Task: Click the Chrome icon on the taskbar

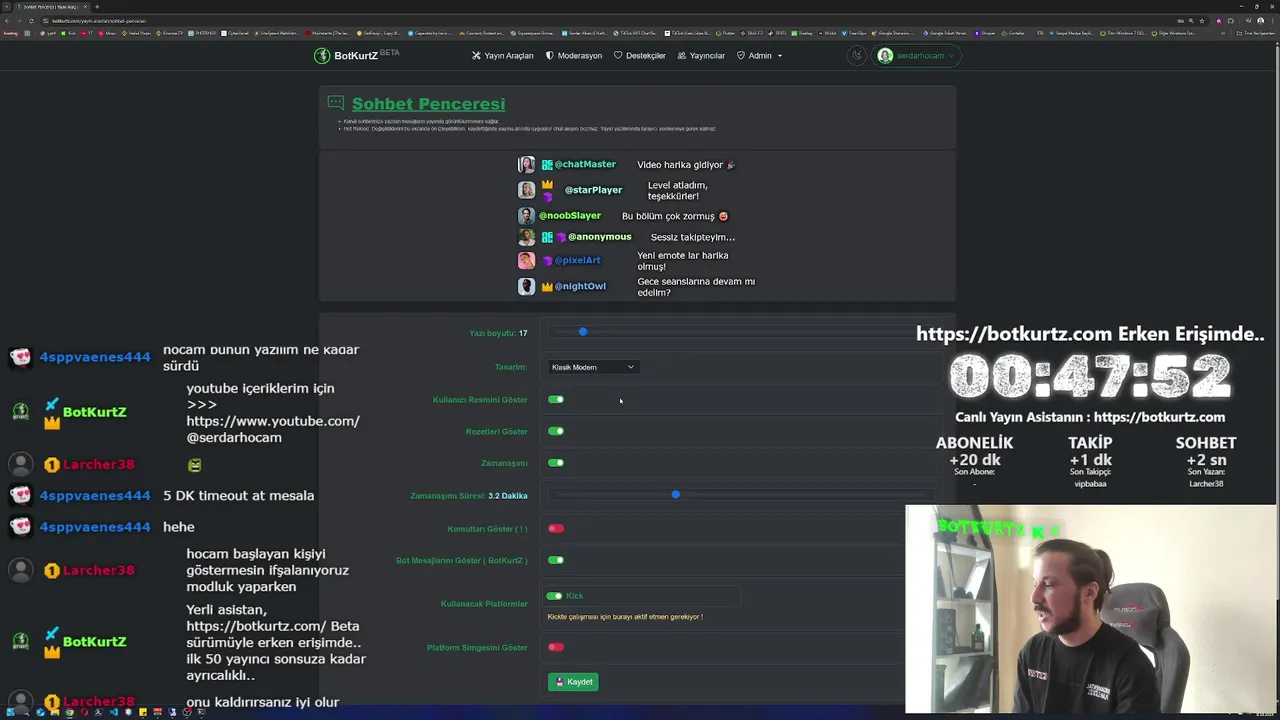Action: point(69,713)
